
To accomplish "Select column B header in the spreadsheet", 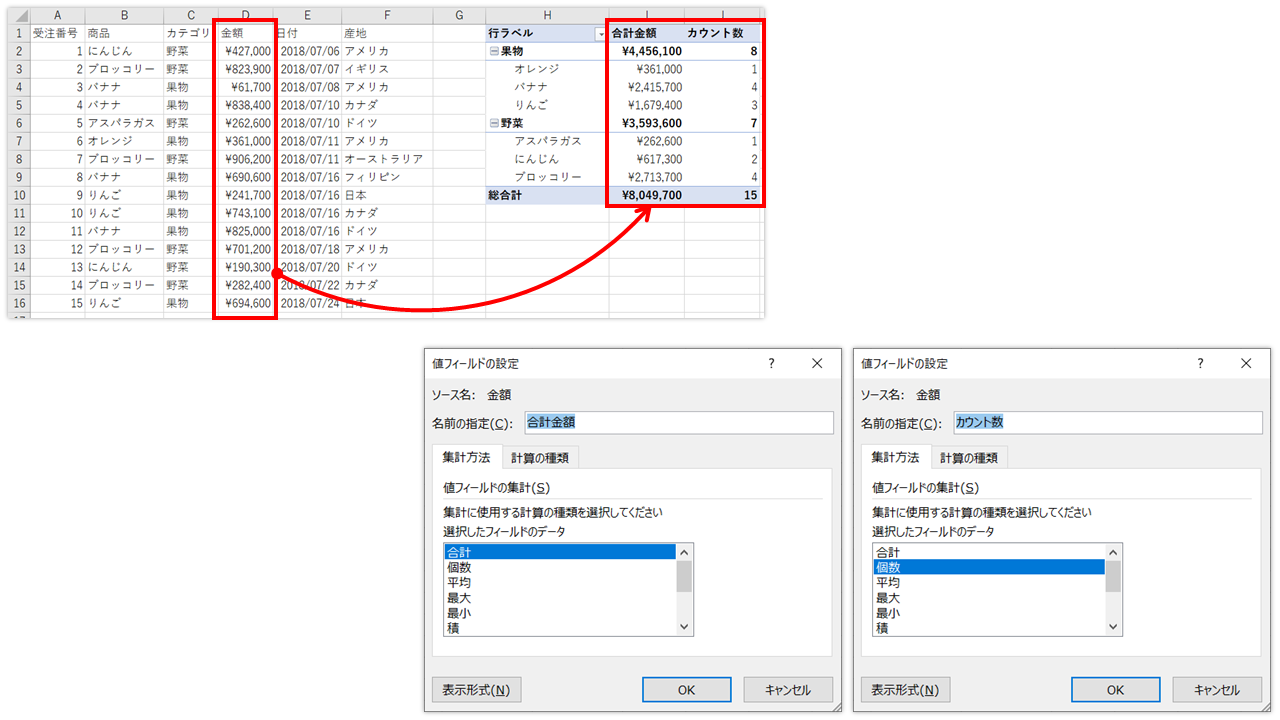I will 124,15.
